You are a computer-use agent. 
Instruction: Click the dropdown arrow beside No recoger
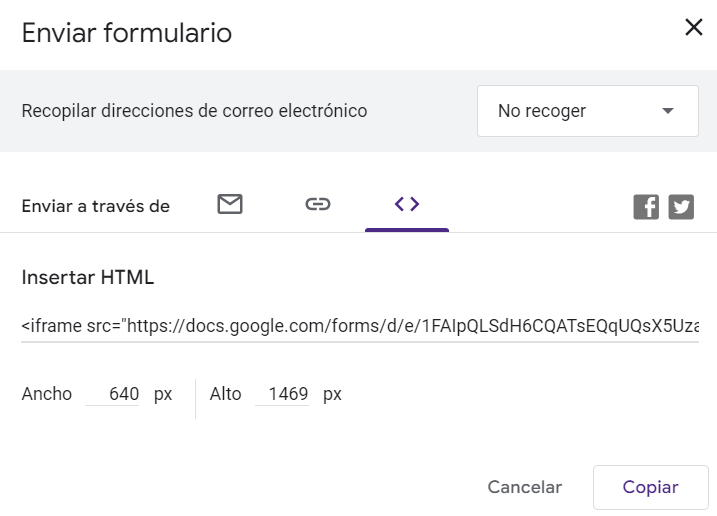tap(668, 111)
